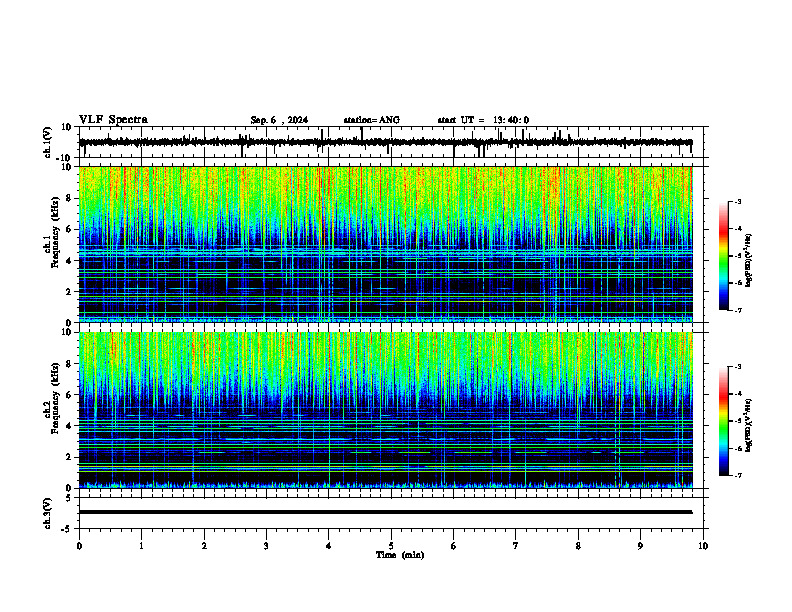Click the time axis tick label '10'
This screenshot has height=612, width=792.
coord(703,546)
